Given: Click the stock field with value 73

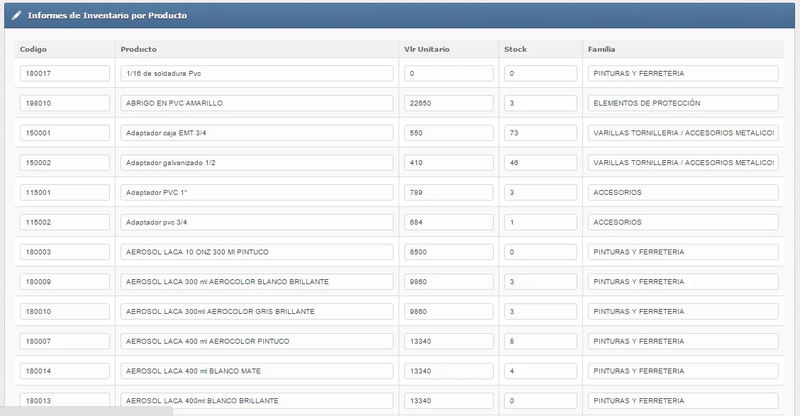Looking at the screenshot, I should pos(540,133).
